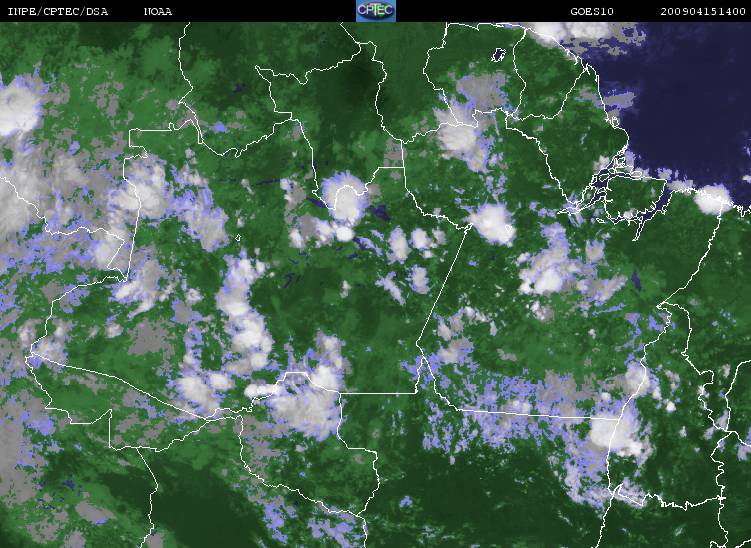Click the CPTEC logo in the header
The height and width of the screenshot is (548, 751).
point(375,10)
